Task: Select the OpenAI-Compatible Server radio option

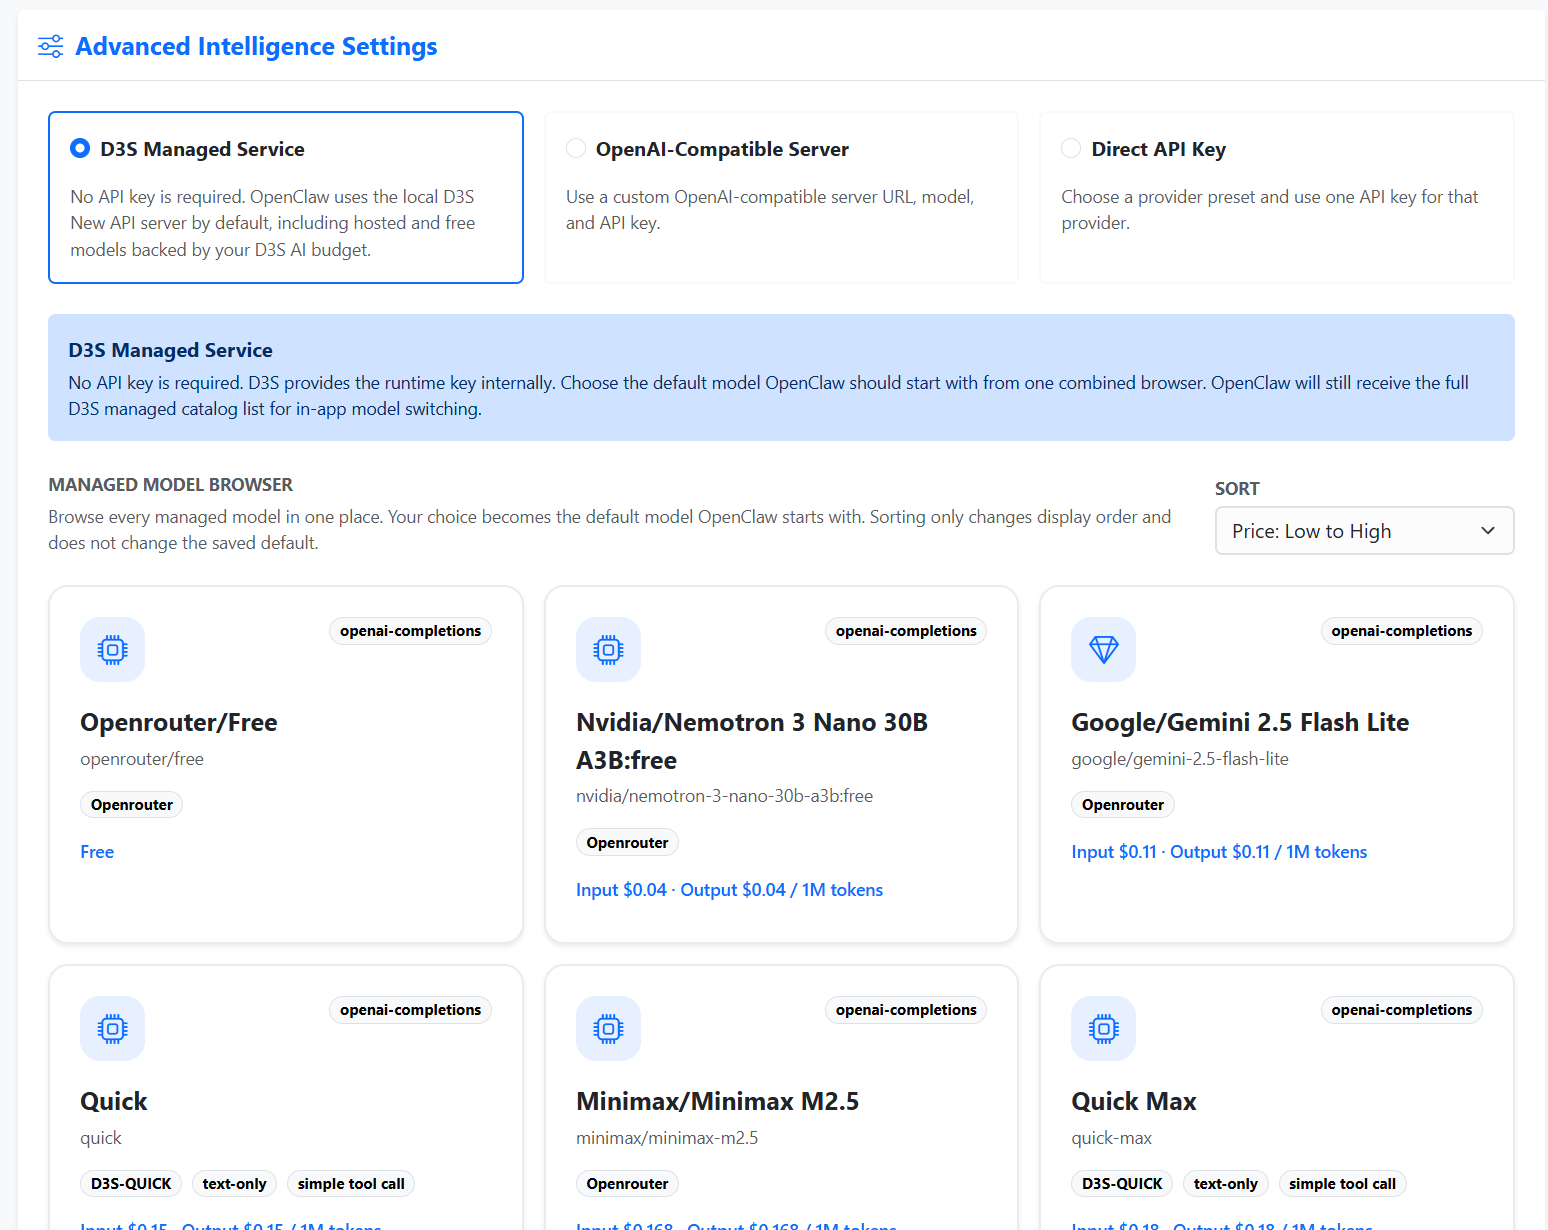Action: 576,149
